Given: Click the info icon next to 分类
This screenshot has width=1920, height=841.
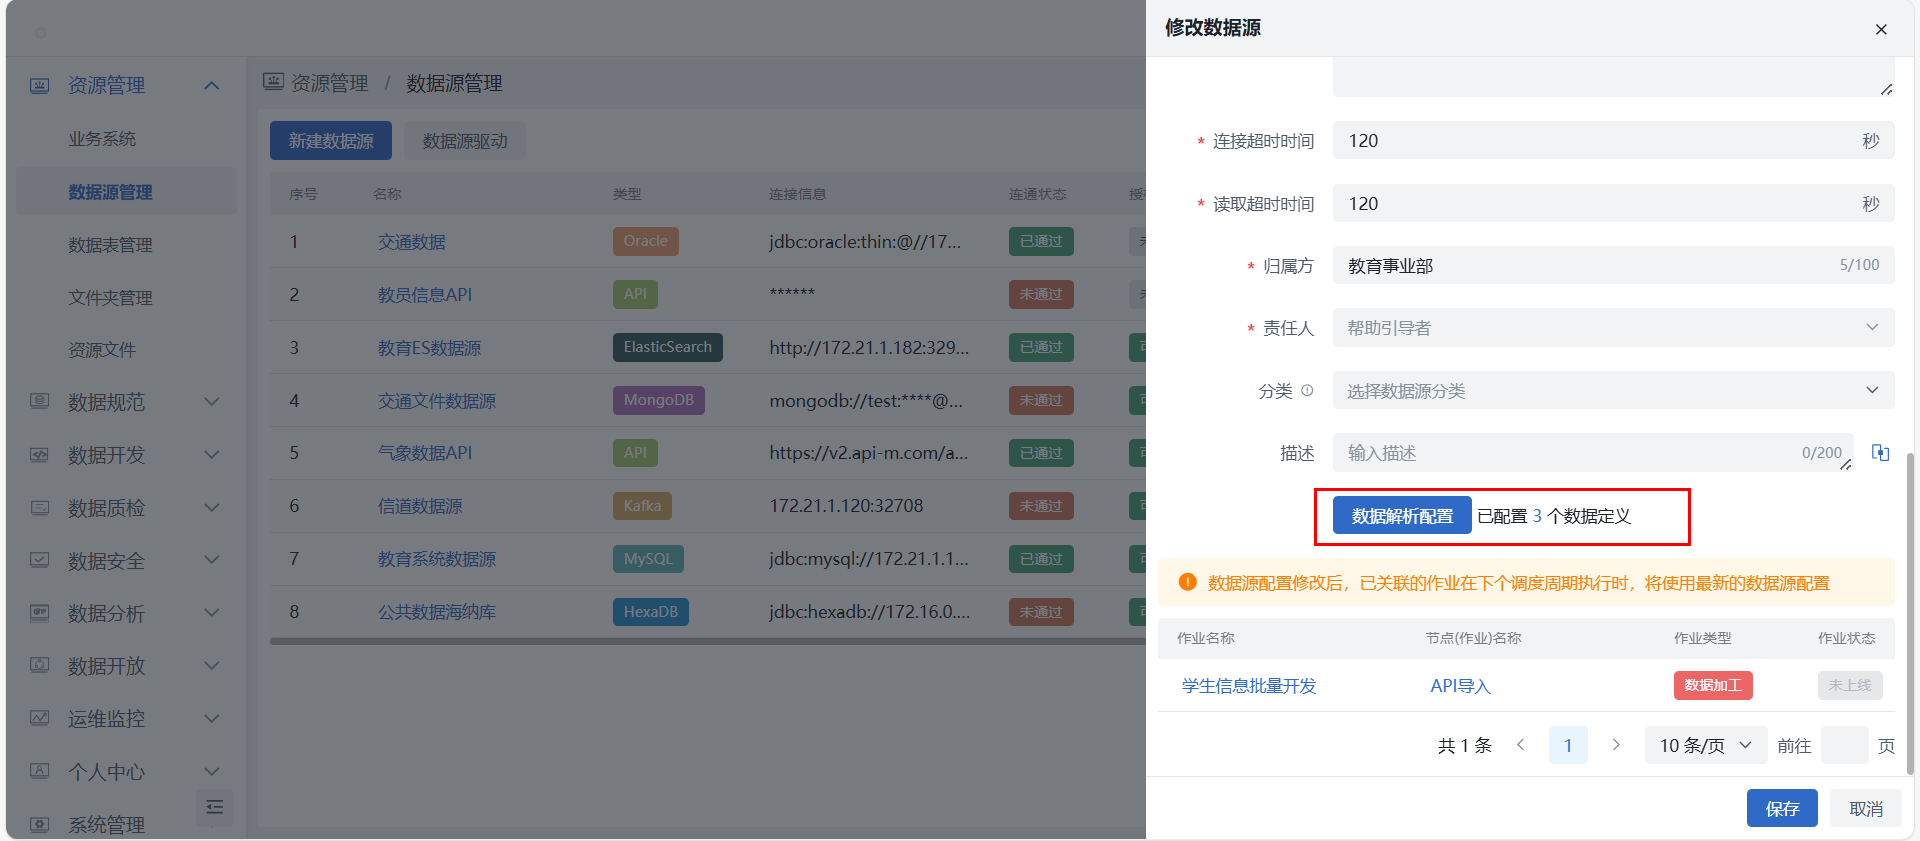Looking at the screenshot, I should (1307, 391).
